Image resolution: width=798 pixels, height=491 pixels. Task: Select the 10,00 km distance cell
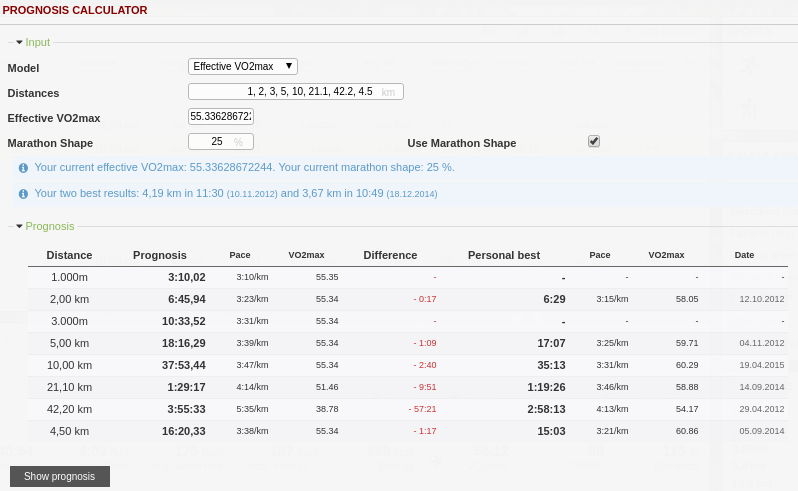pos(69,365)
